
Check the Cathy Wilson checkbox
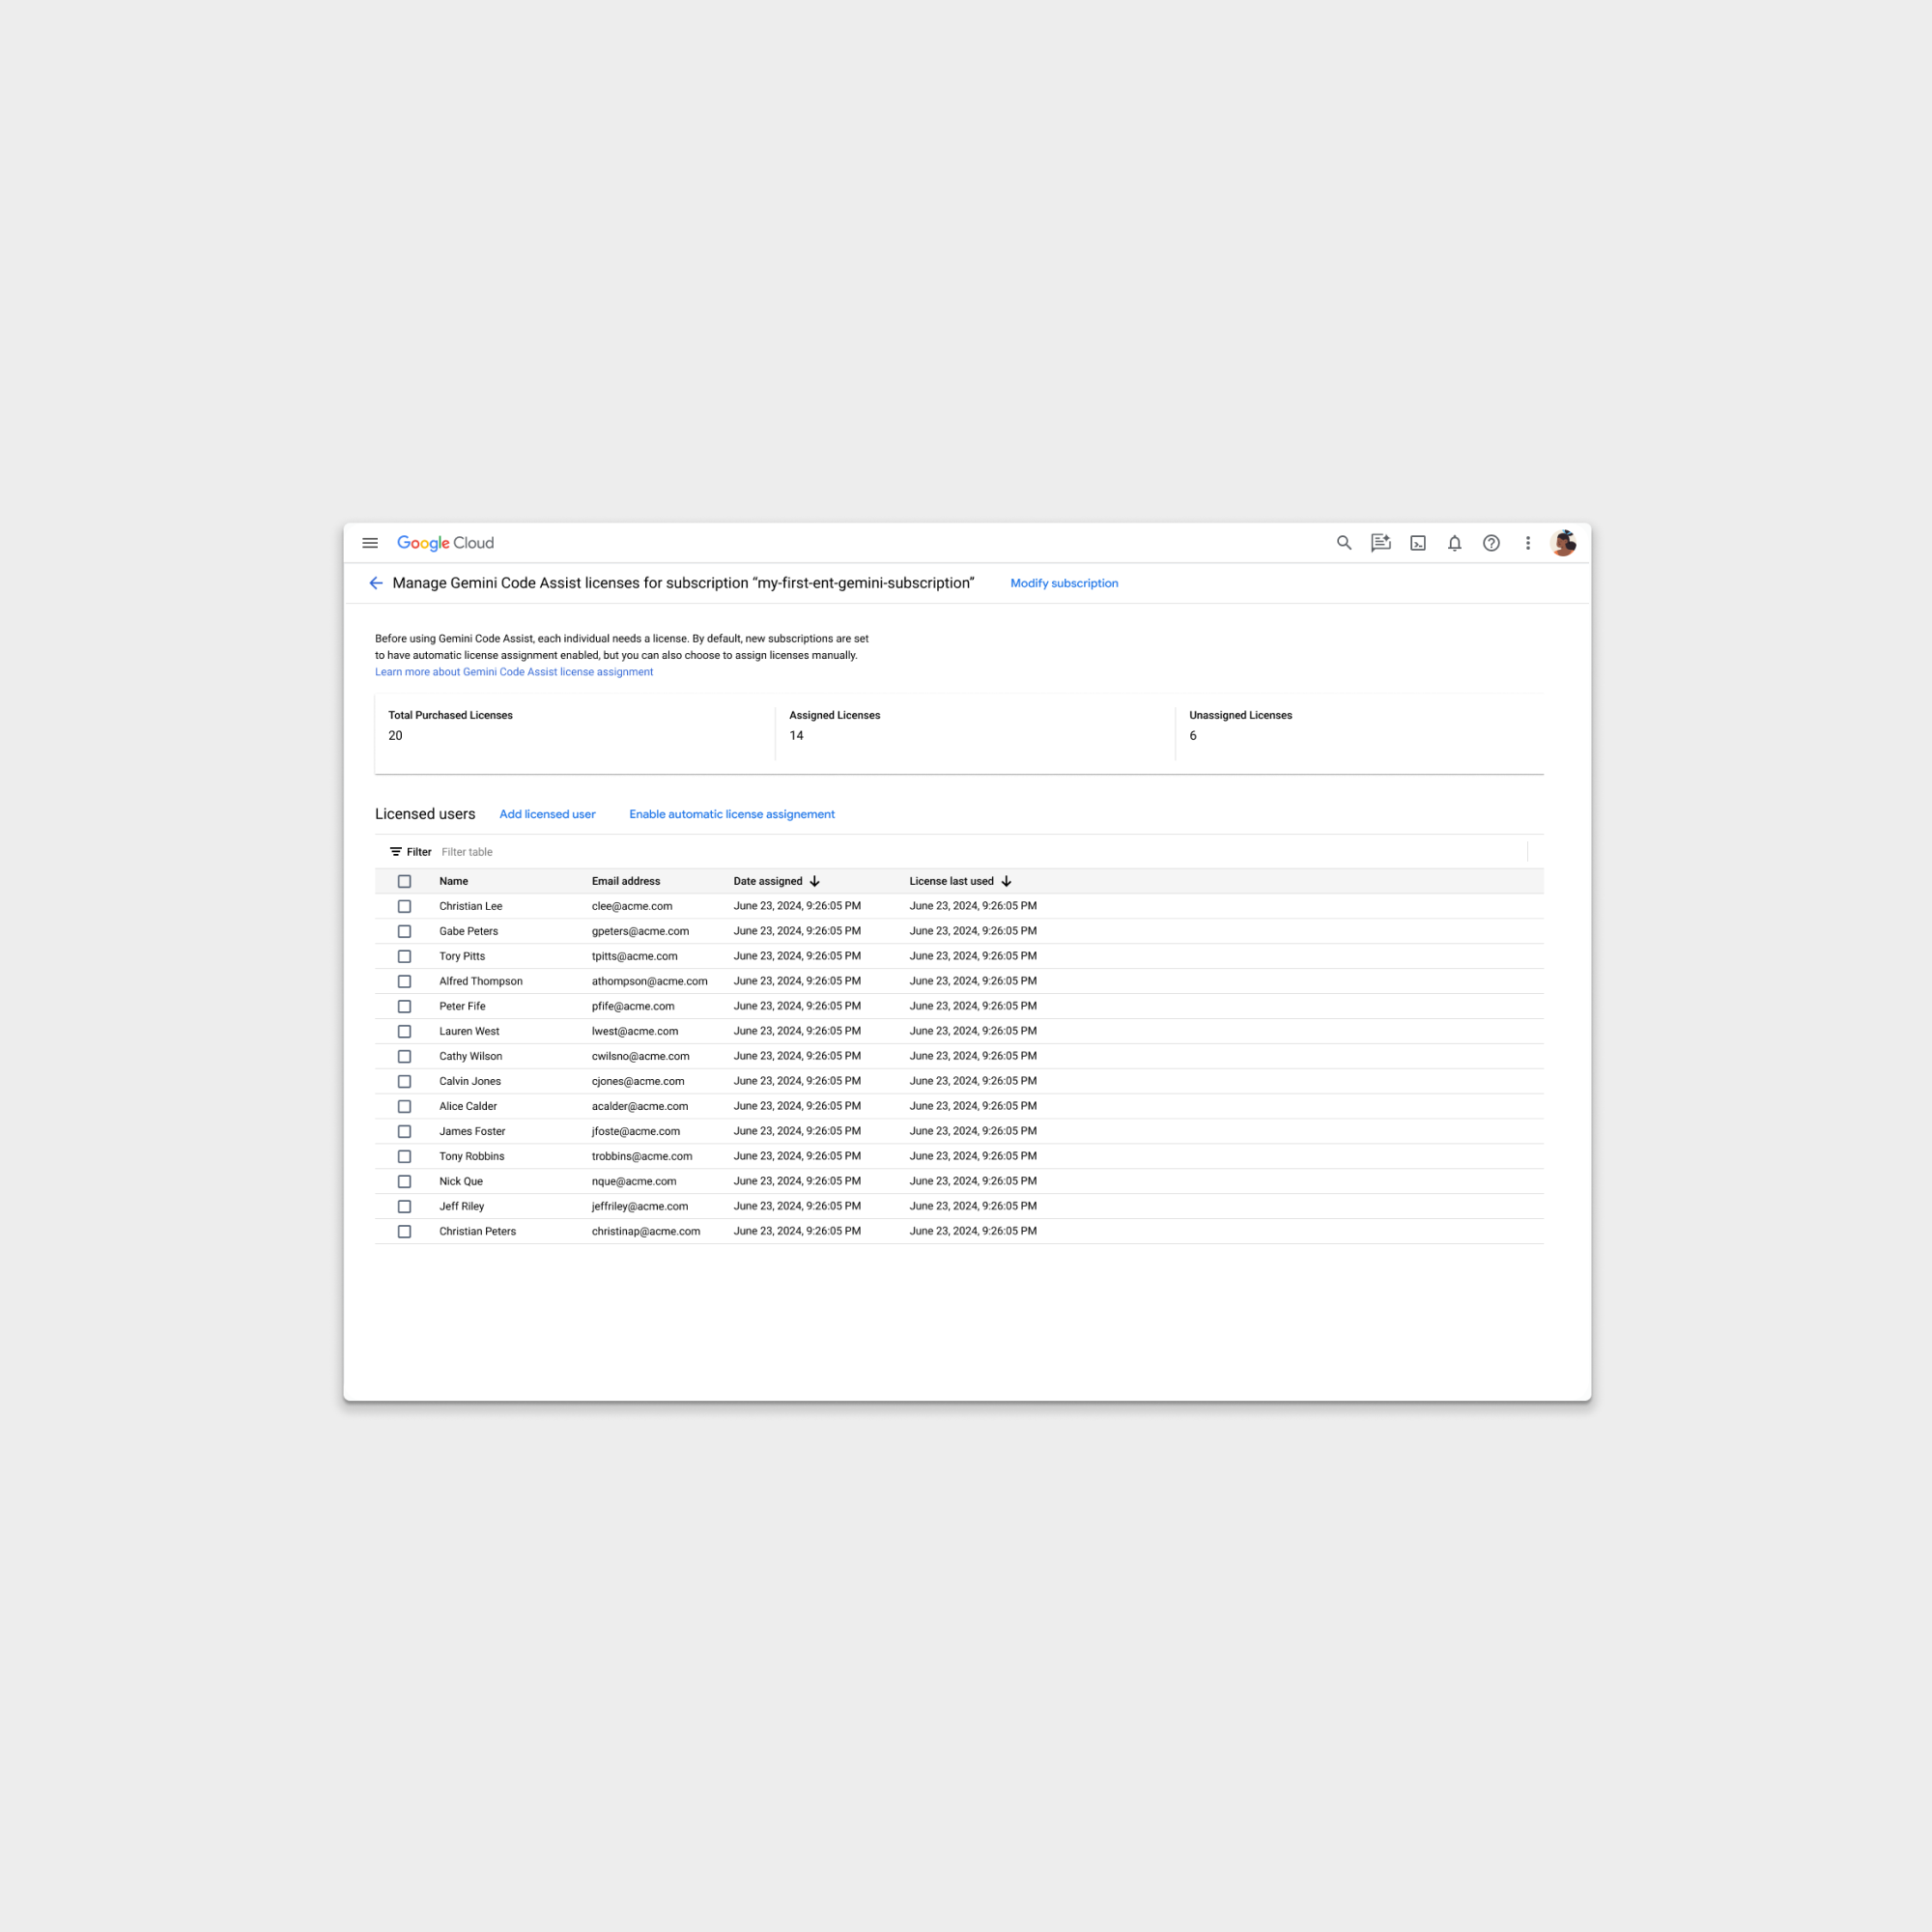(x=404, y=1056)
